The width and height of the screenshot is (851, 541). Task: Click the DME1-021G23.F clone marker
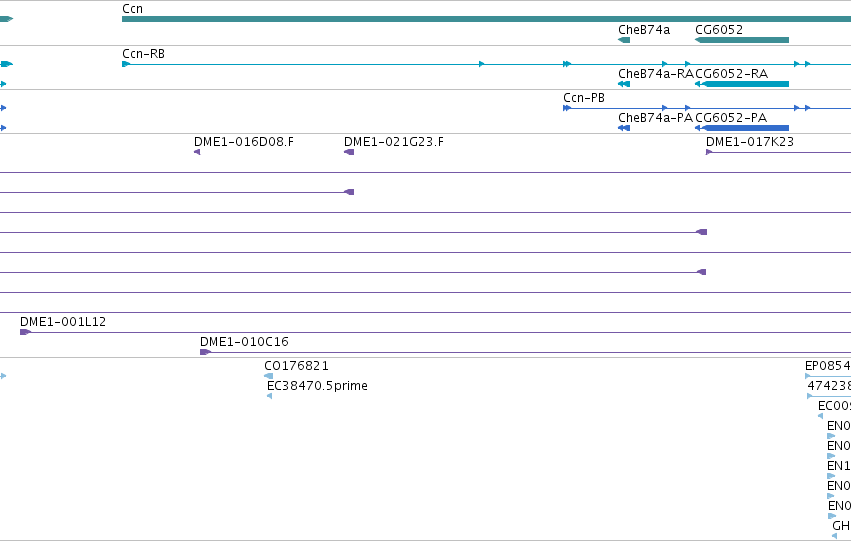349,152
